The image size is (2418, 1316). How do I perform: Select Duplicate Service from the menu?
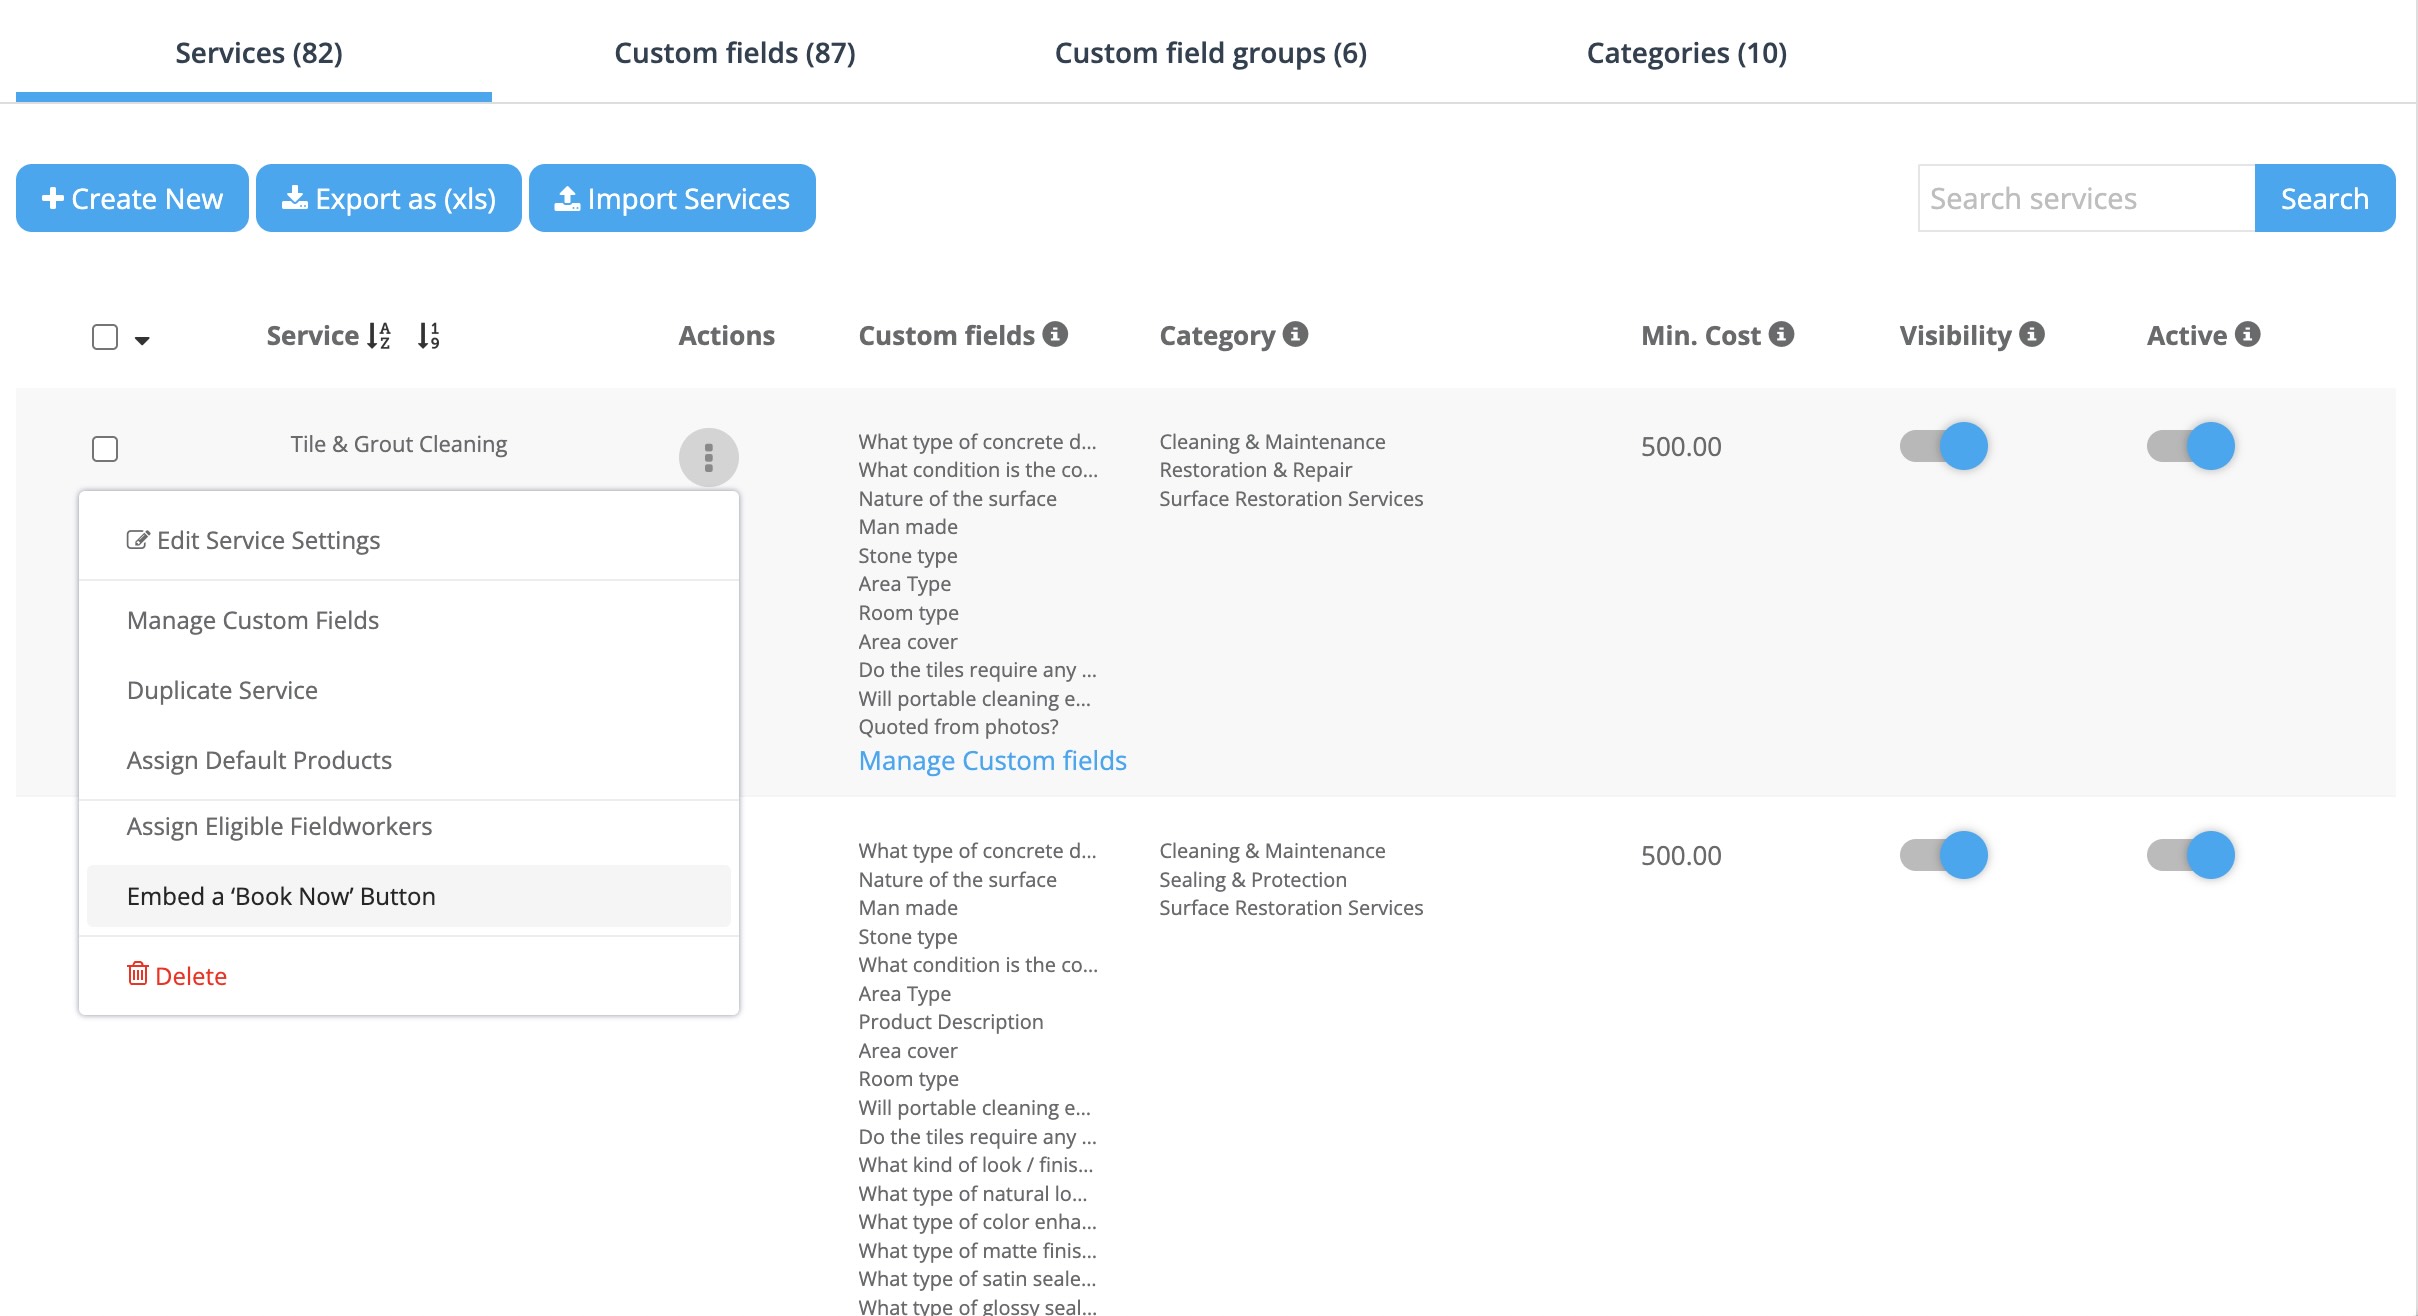point(222,689)
